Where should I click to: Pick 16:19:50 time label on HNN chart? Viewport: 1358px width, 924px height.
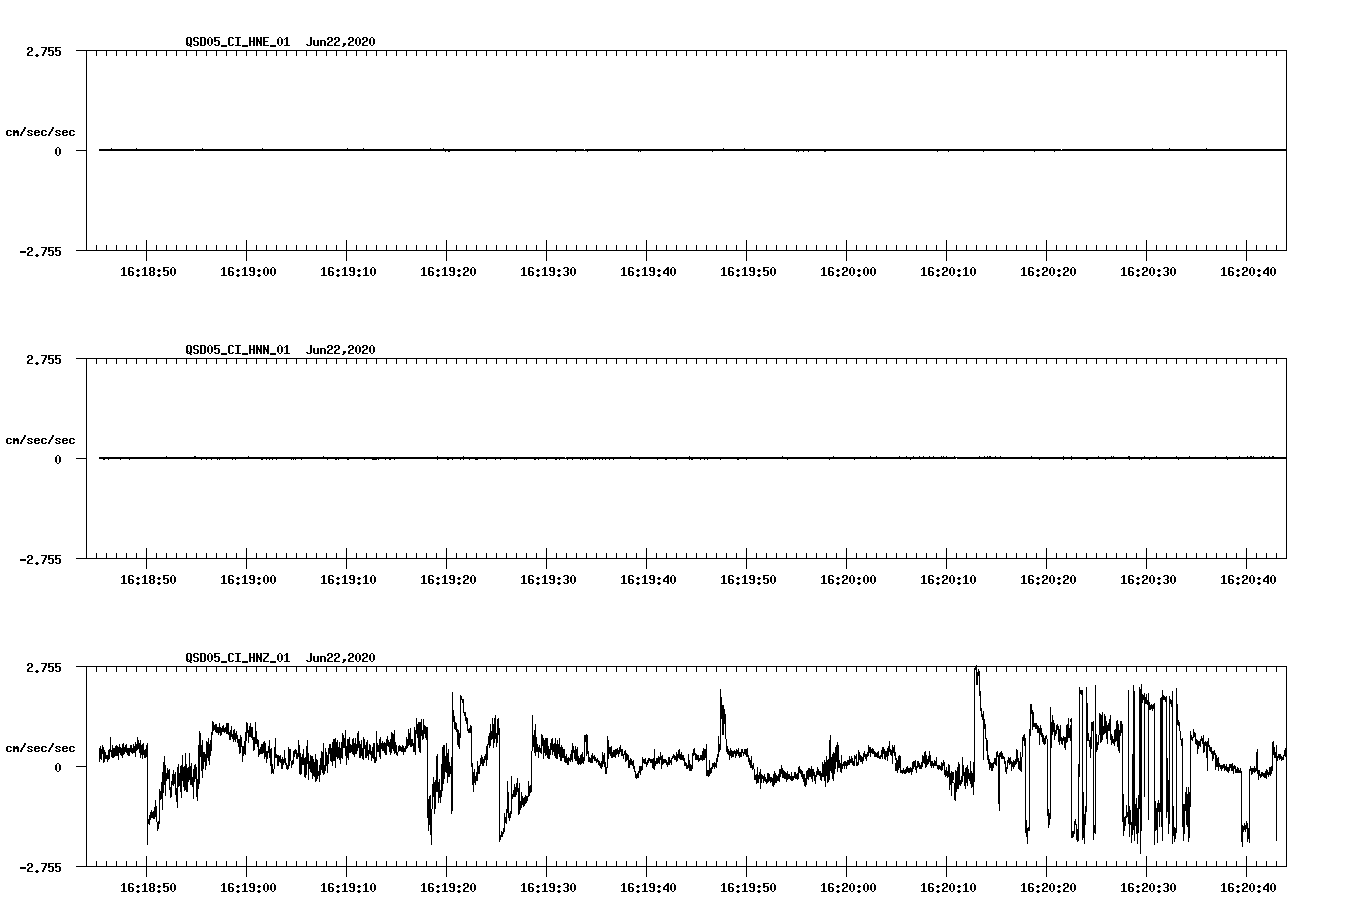(748, 579)
